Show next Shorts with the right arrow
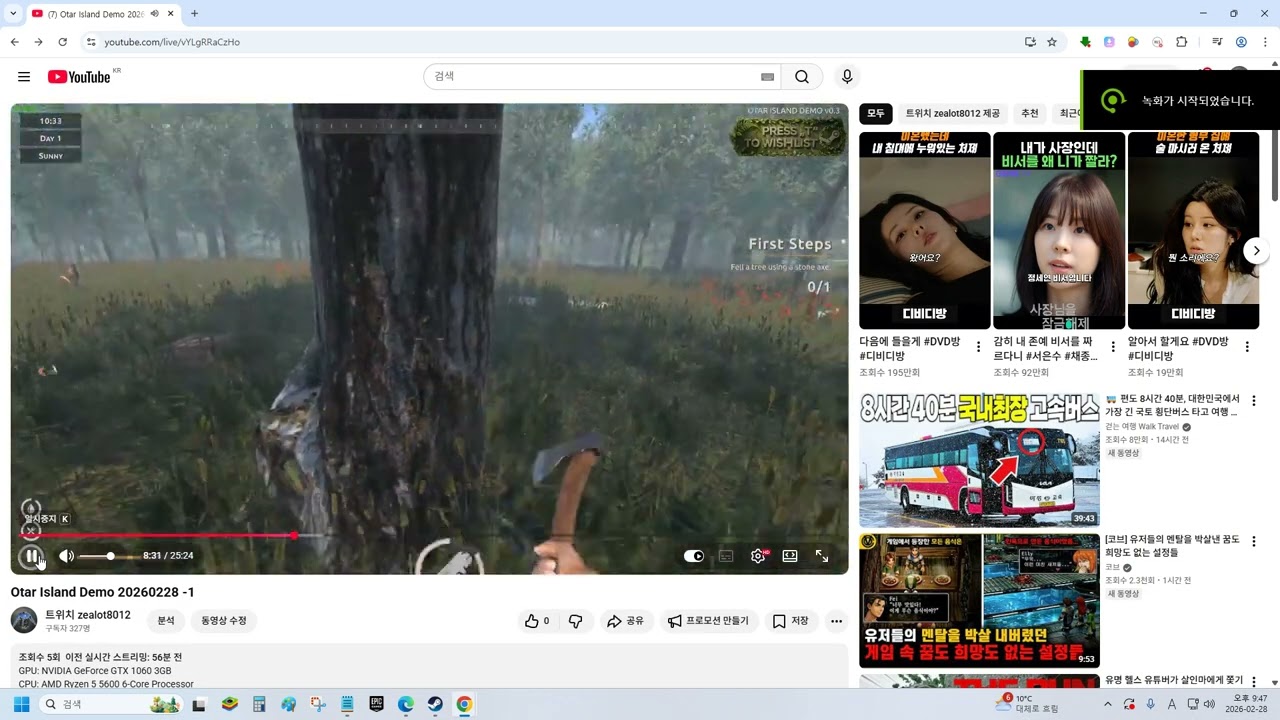 point(1256,251)
